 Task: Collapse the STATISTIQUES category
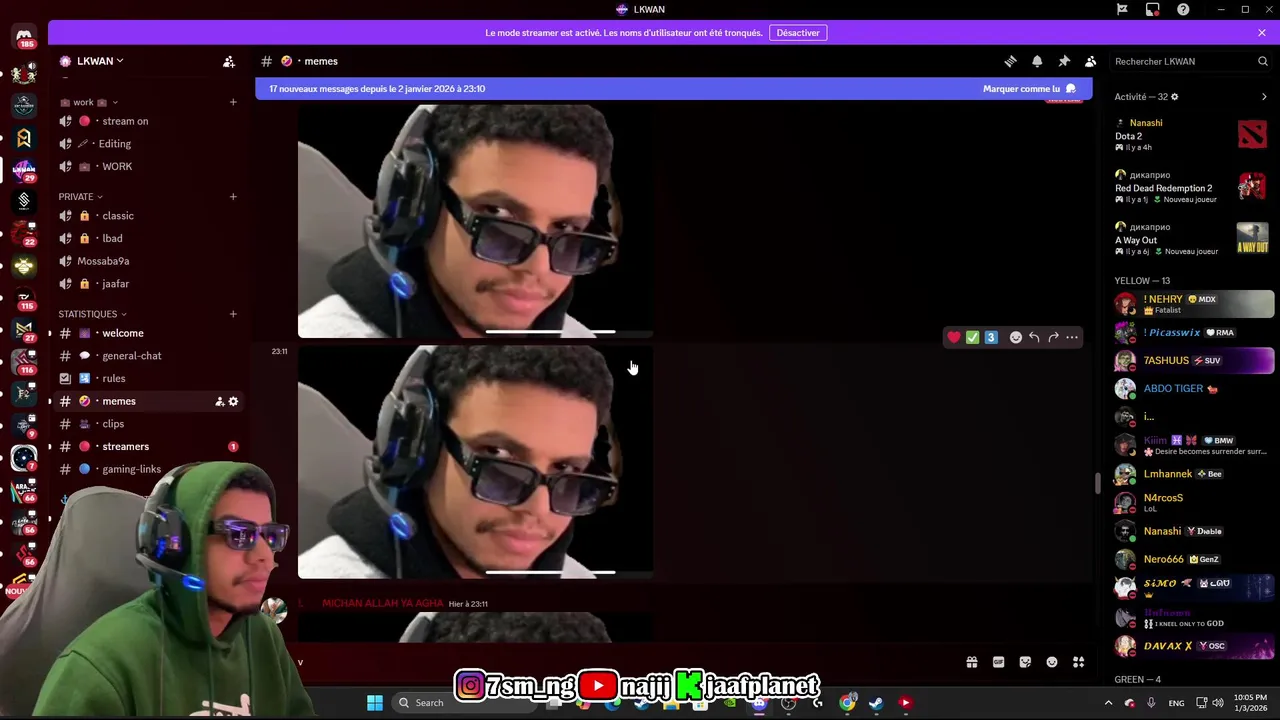92,314
